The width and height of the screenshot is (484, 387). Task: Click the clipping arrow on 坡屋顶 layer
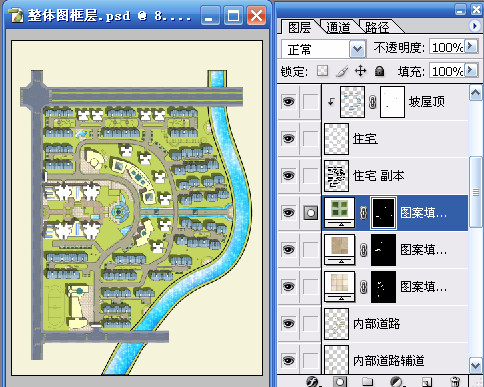coord(331,102)
